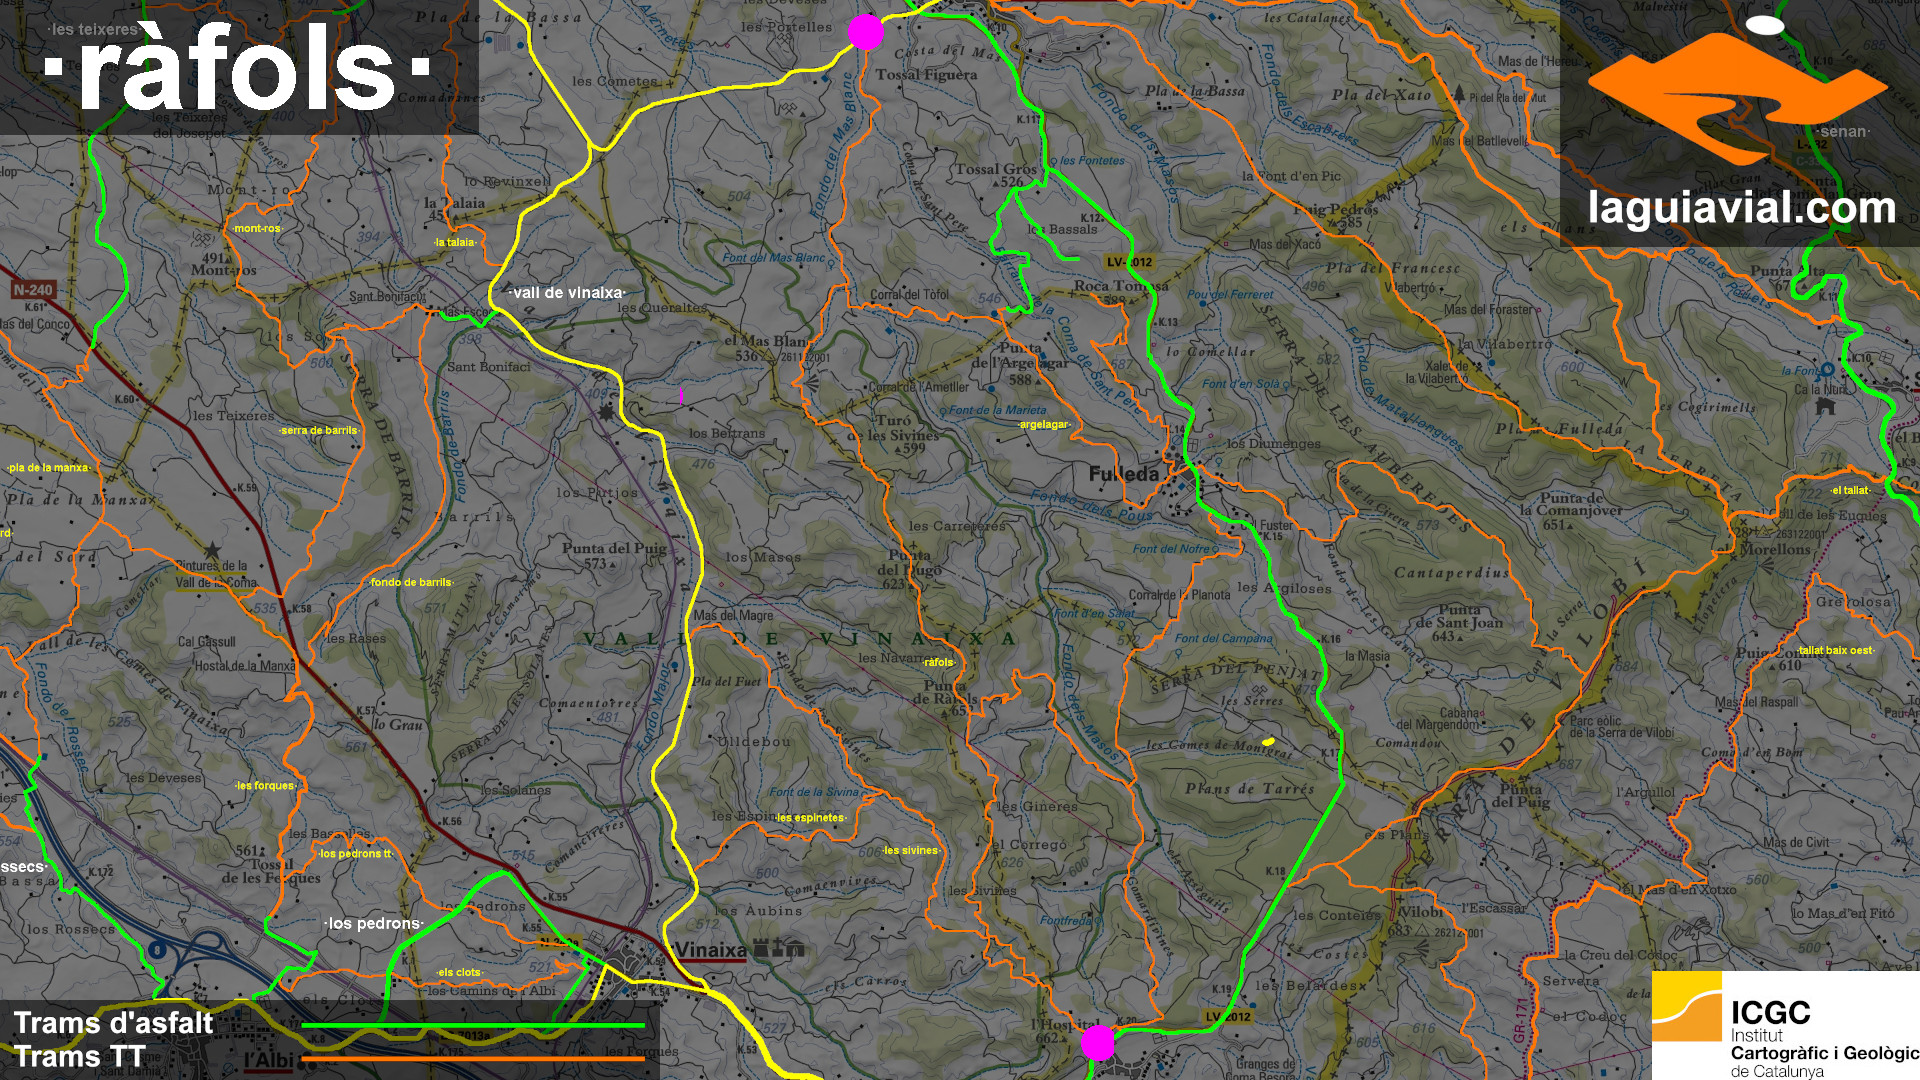Click the orange Trams TT legend line

pos(472,1057)
